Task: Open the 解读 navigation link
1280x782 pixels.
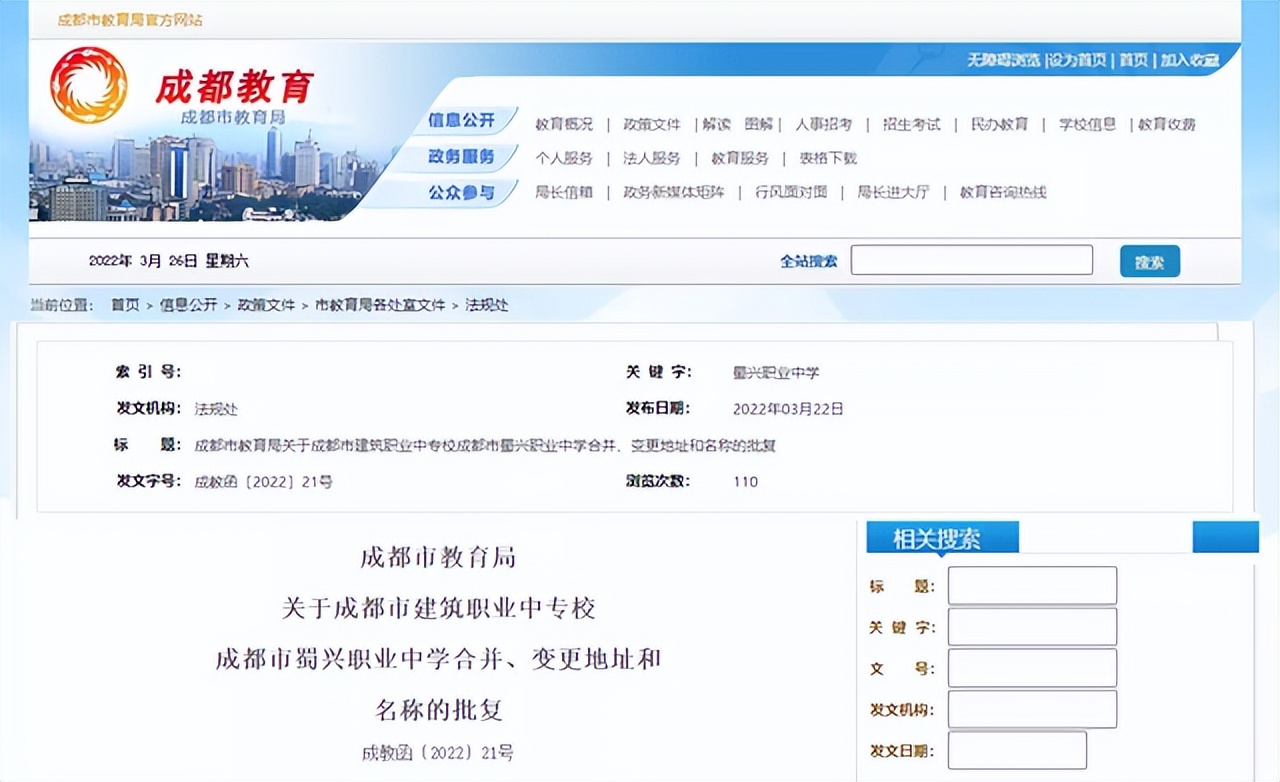Action: tap(716, 125)
